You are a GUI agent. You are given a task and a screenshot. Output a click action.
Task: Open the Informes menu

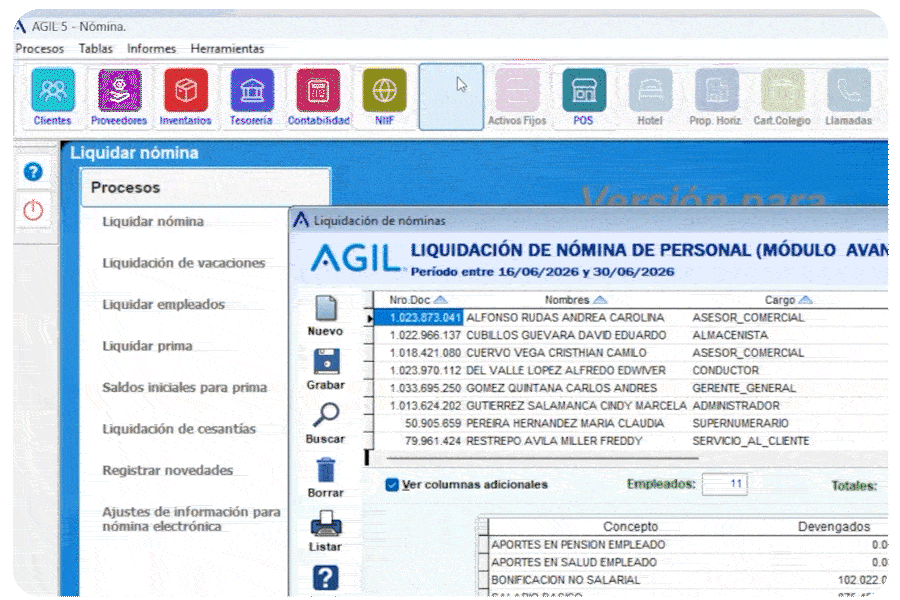click(152, 49)
